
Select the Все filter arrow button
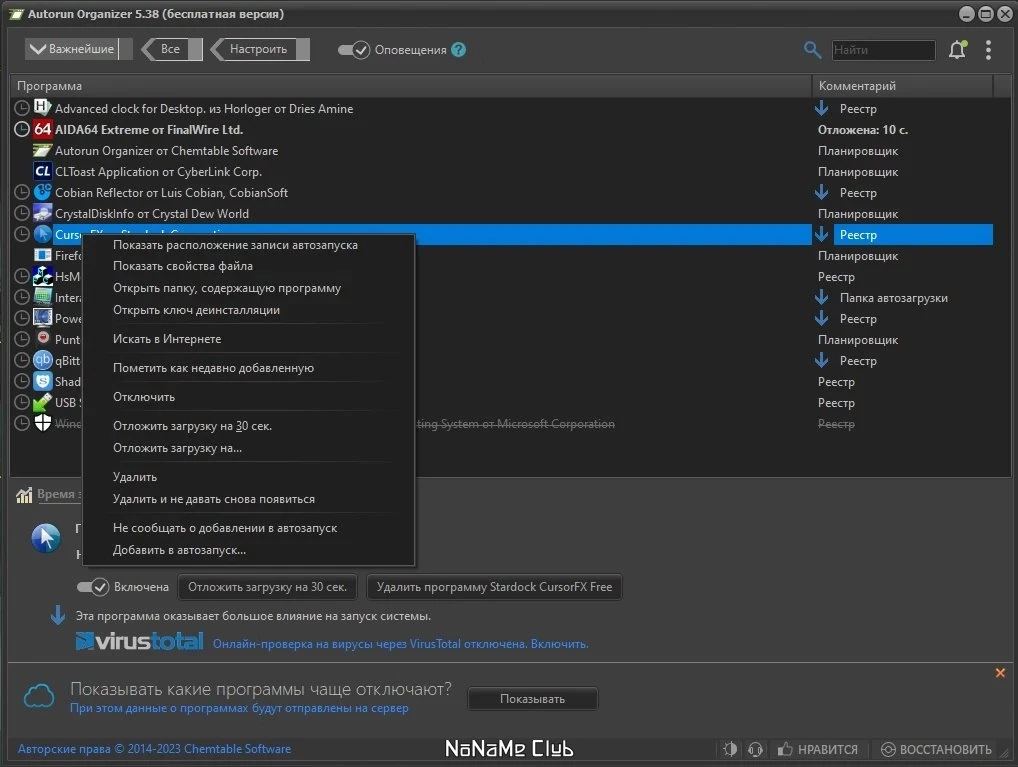tap(172, 49)
